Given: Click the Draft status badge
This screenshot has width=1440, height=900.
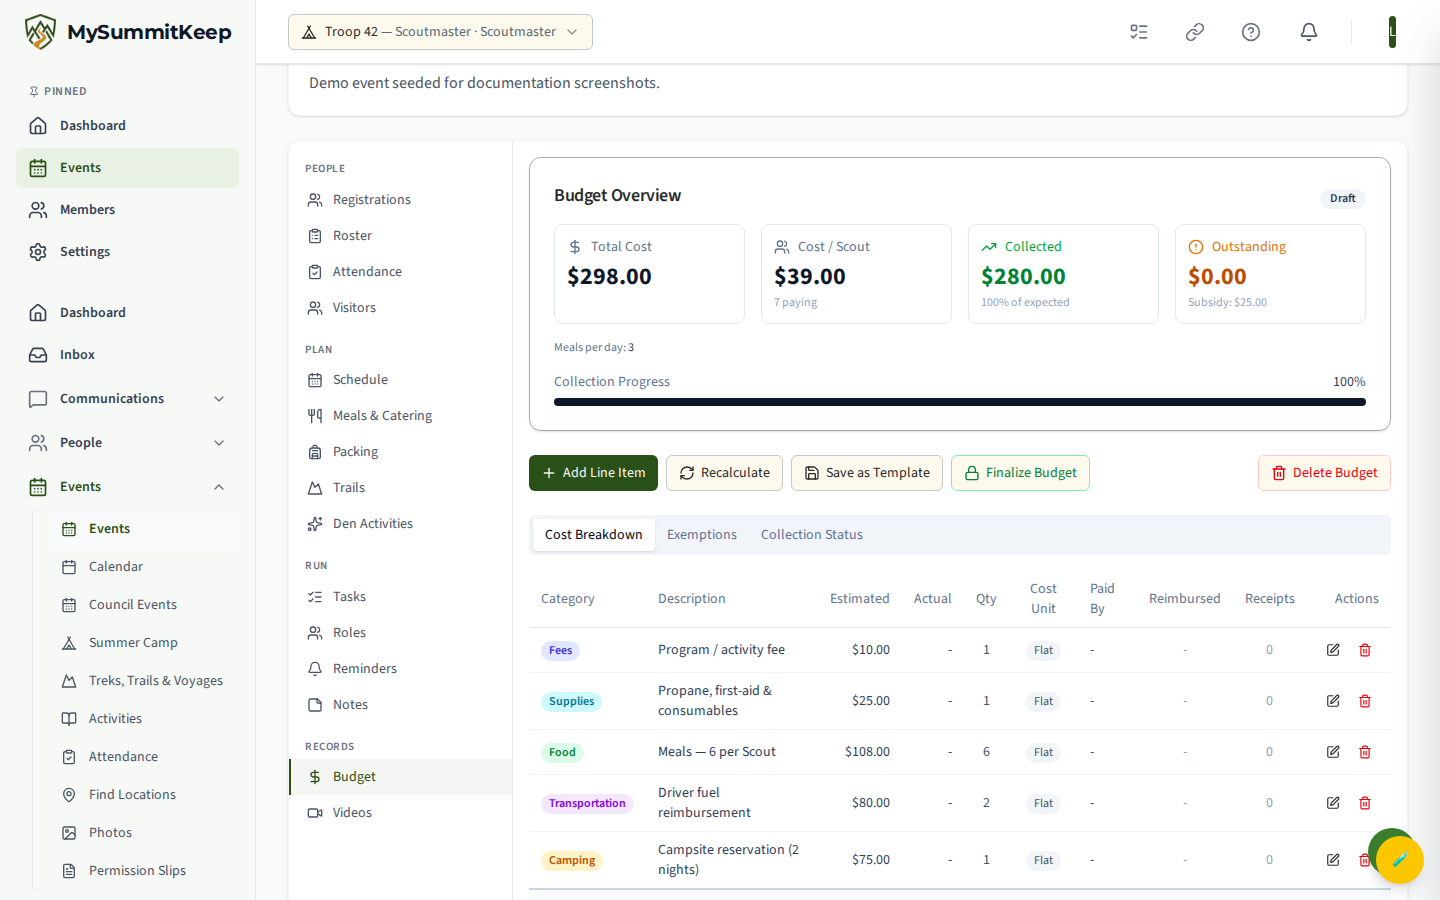Looking at the screenshot, I should point(1343,198).
